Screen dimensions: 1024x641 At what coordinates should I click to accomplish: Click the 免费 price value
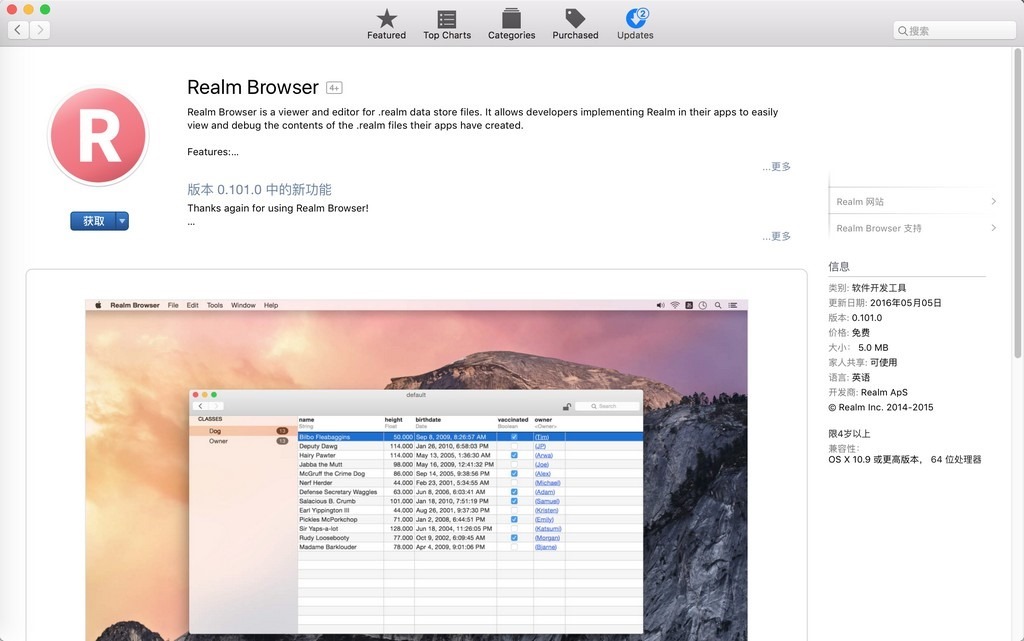[x=861, y=333]
